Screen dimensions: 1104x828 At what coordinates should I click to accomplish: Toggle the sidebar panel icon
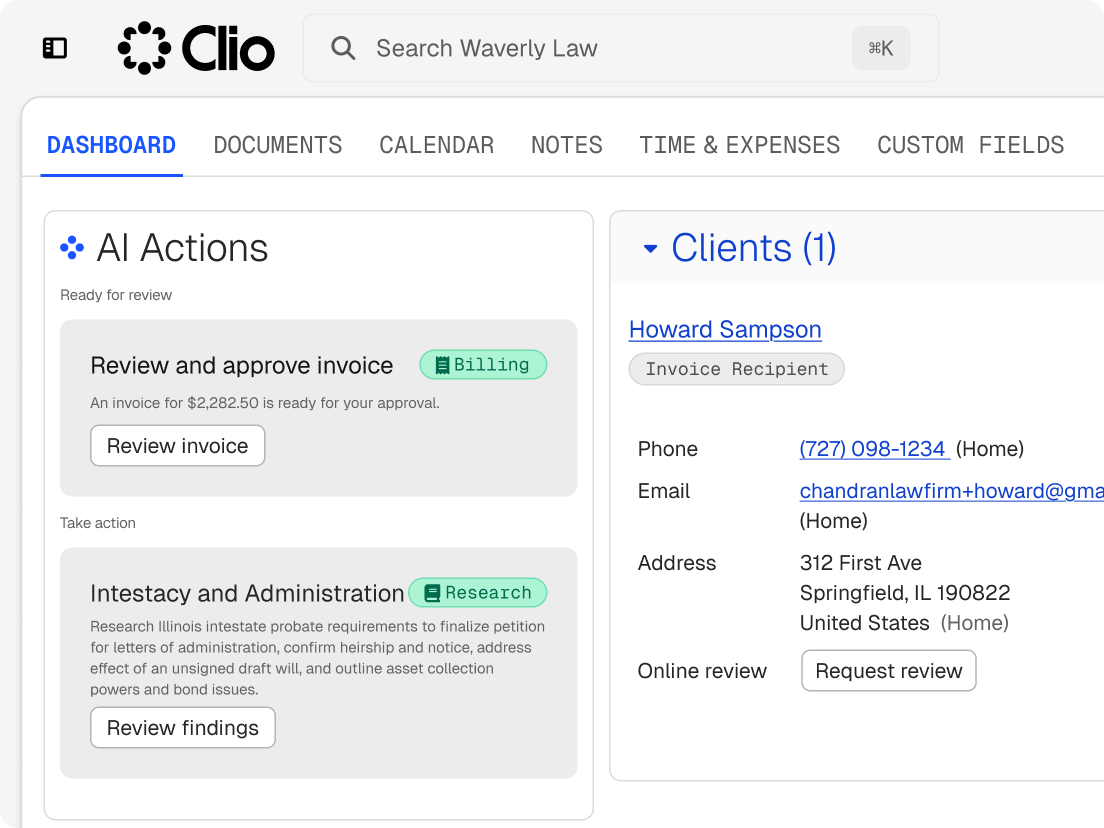pyautogui.click(x=55, y=48)
